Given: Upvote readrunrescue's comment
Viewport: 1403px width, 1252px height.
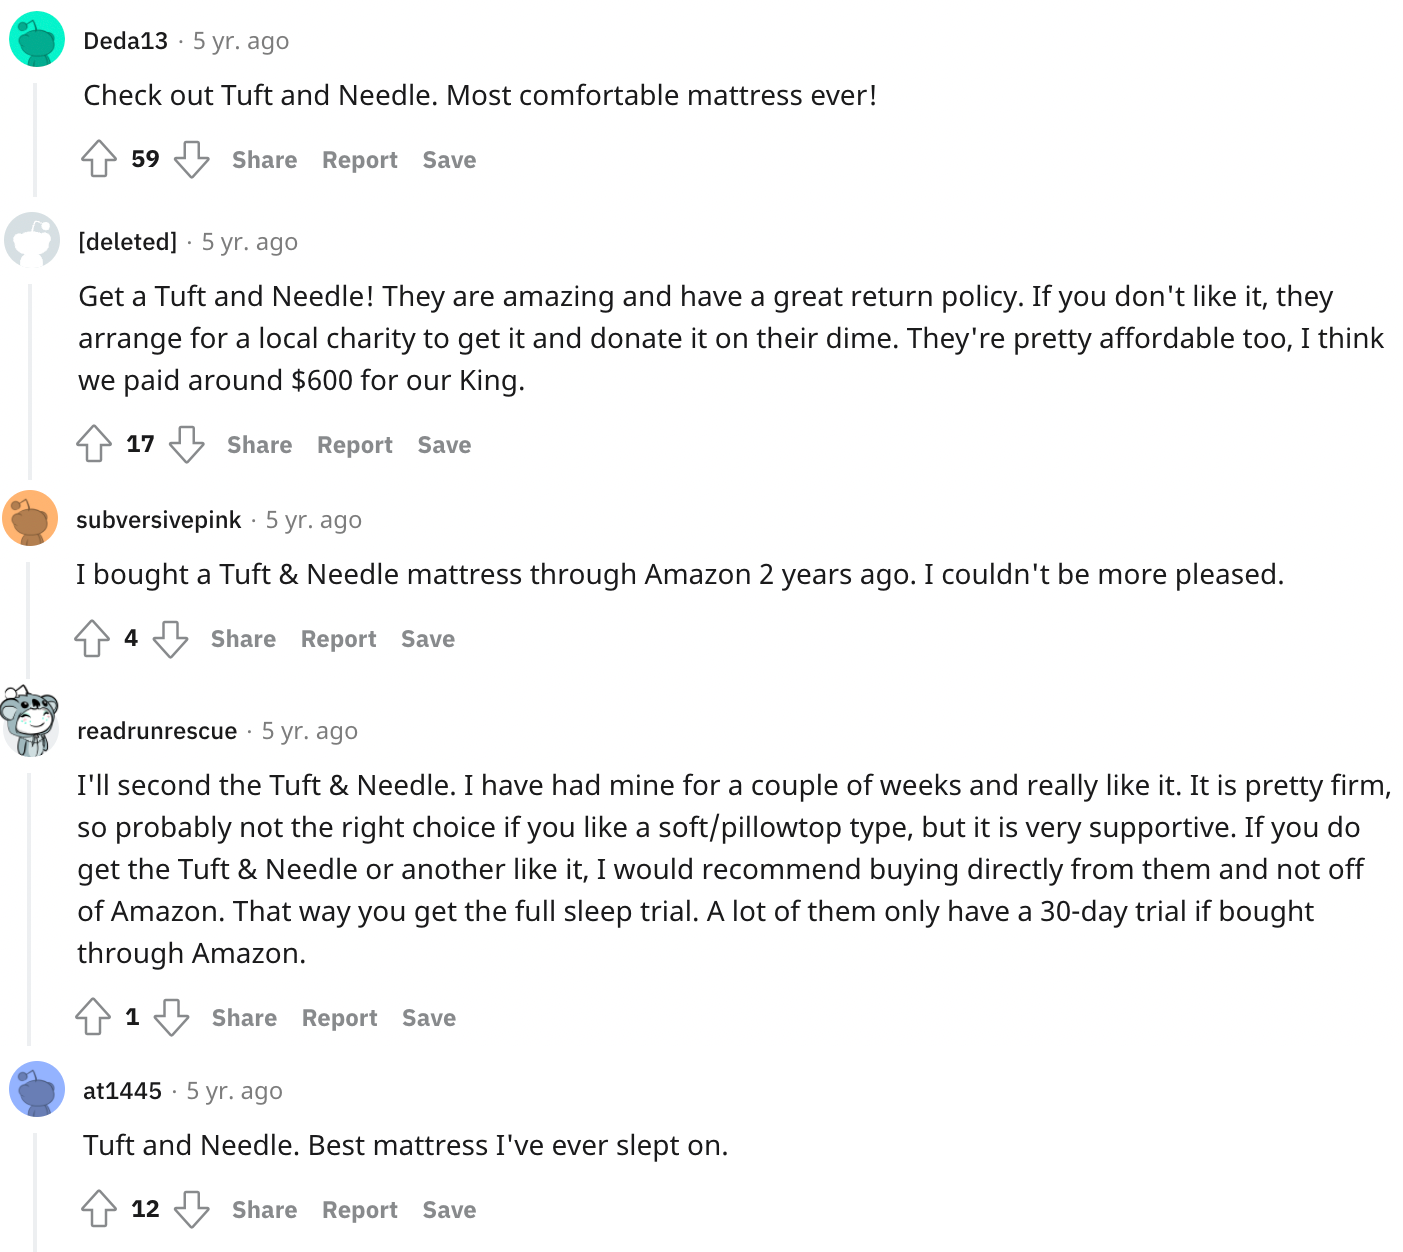Looking at the screenshot, I should [93, 1017].
